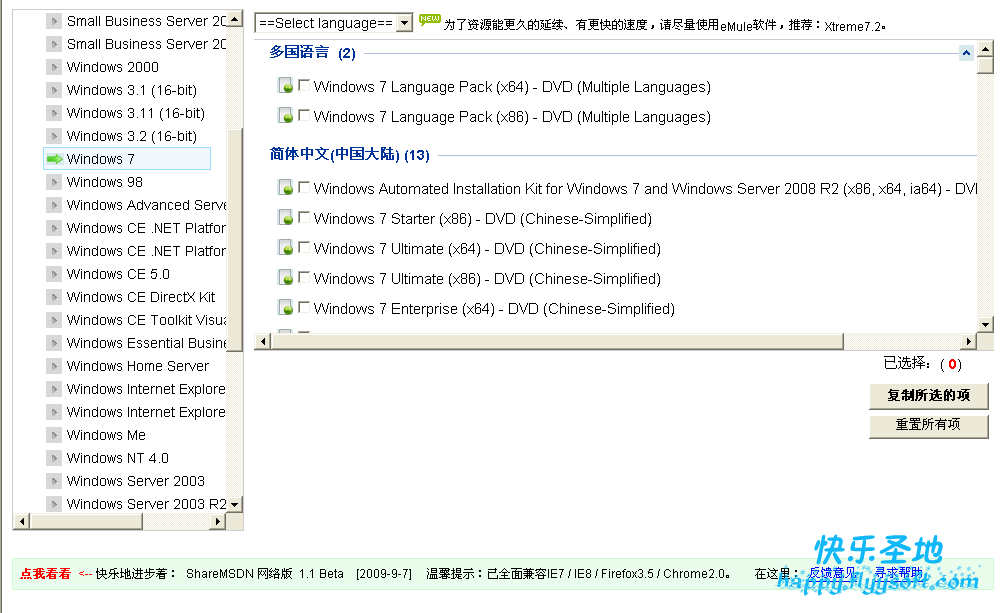
Task: Click icon beside Windows 7 Ultimate (x64)
Action: 286,248
